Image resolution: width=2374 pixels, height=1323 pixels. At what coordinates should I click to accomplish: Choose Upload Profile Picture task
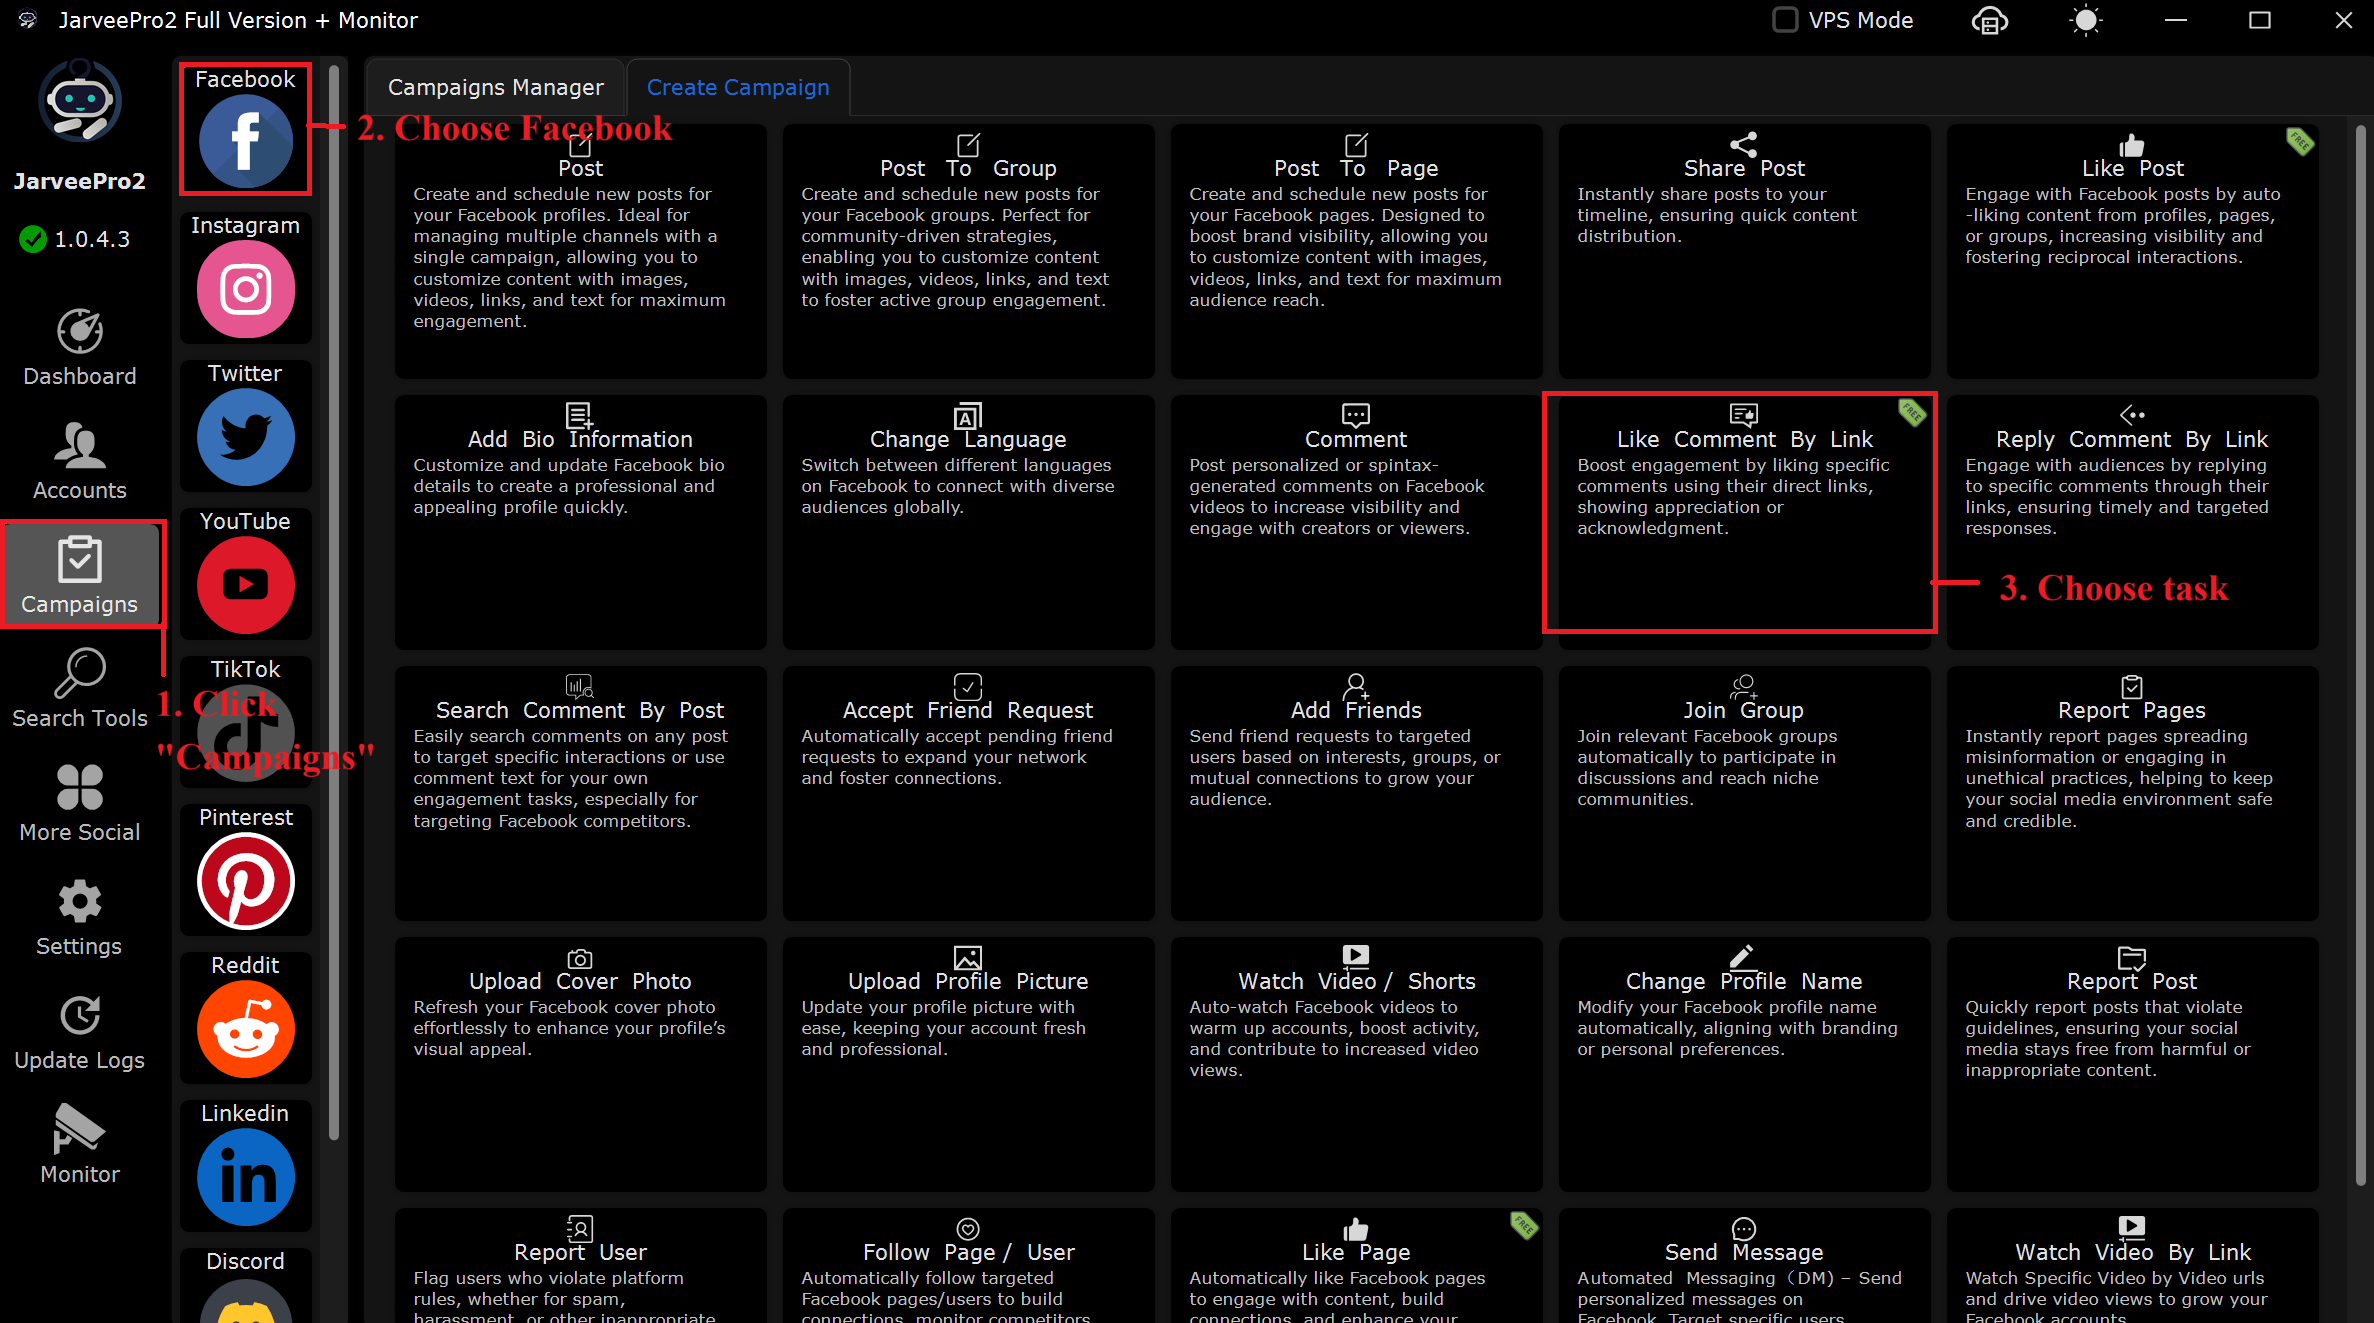click(x=968, y=1064)
